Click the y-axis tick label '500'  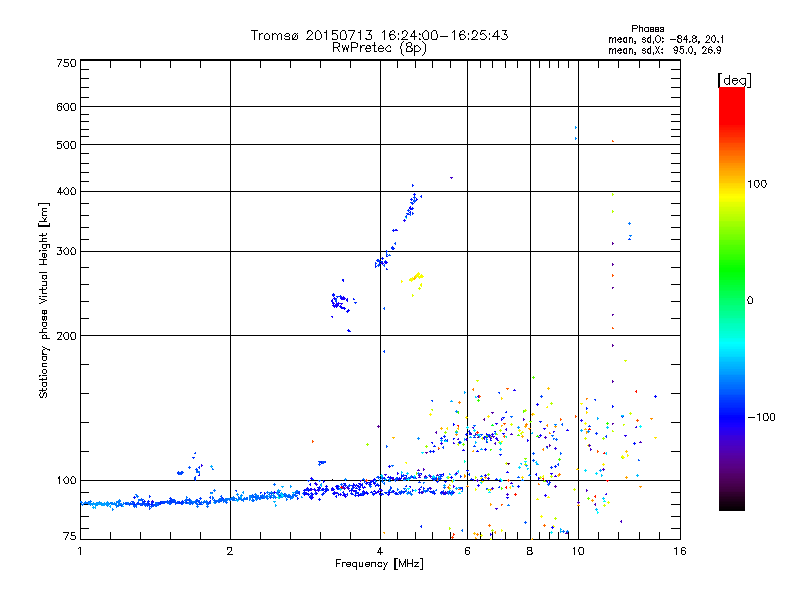coord(66,145)
